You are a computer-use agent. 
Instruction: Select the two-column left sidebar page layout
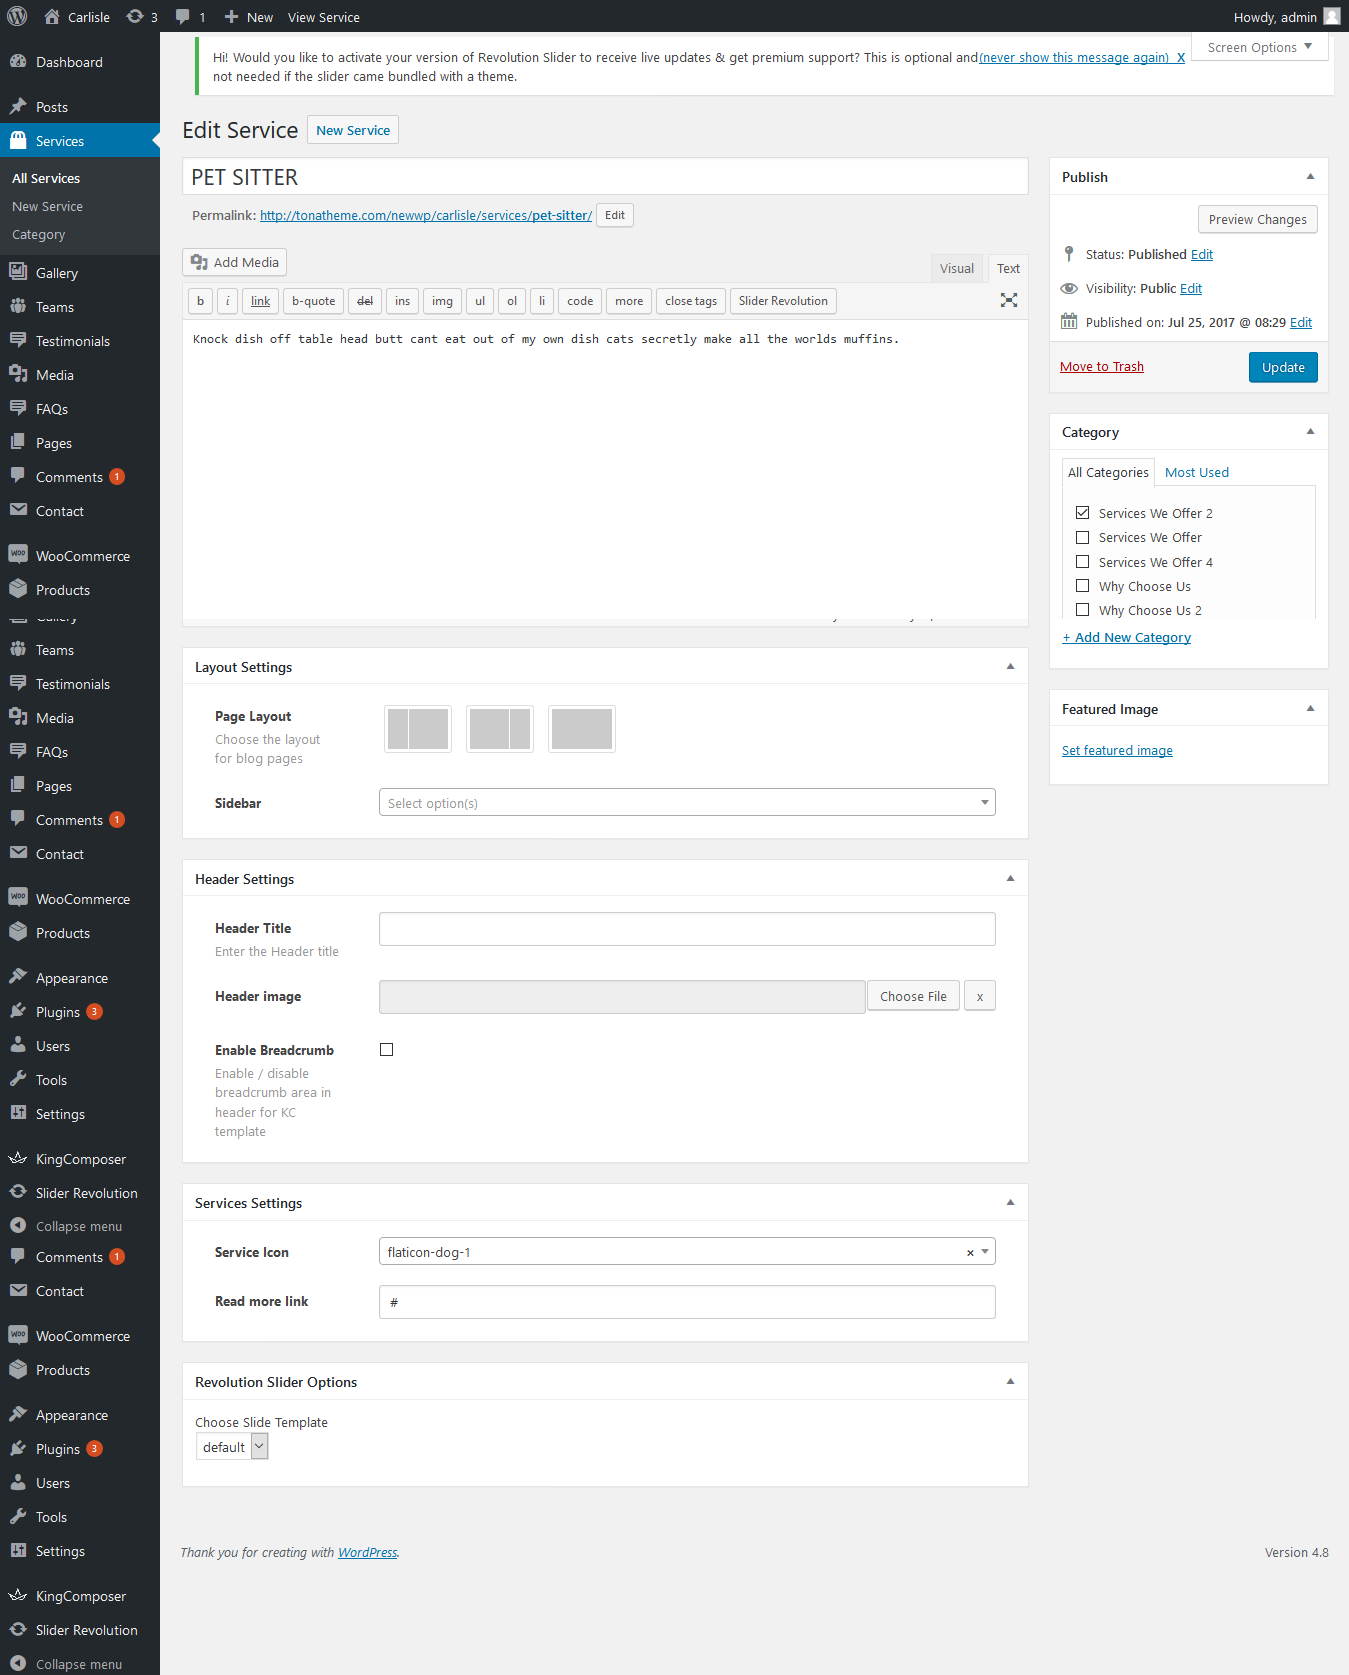(418, 729)
